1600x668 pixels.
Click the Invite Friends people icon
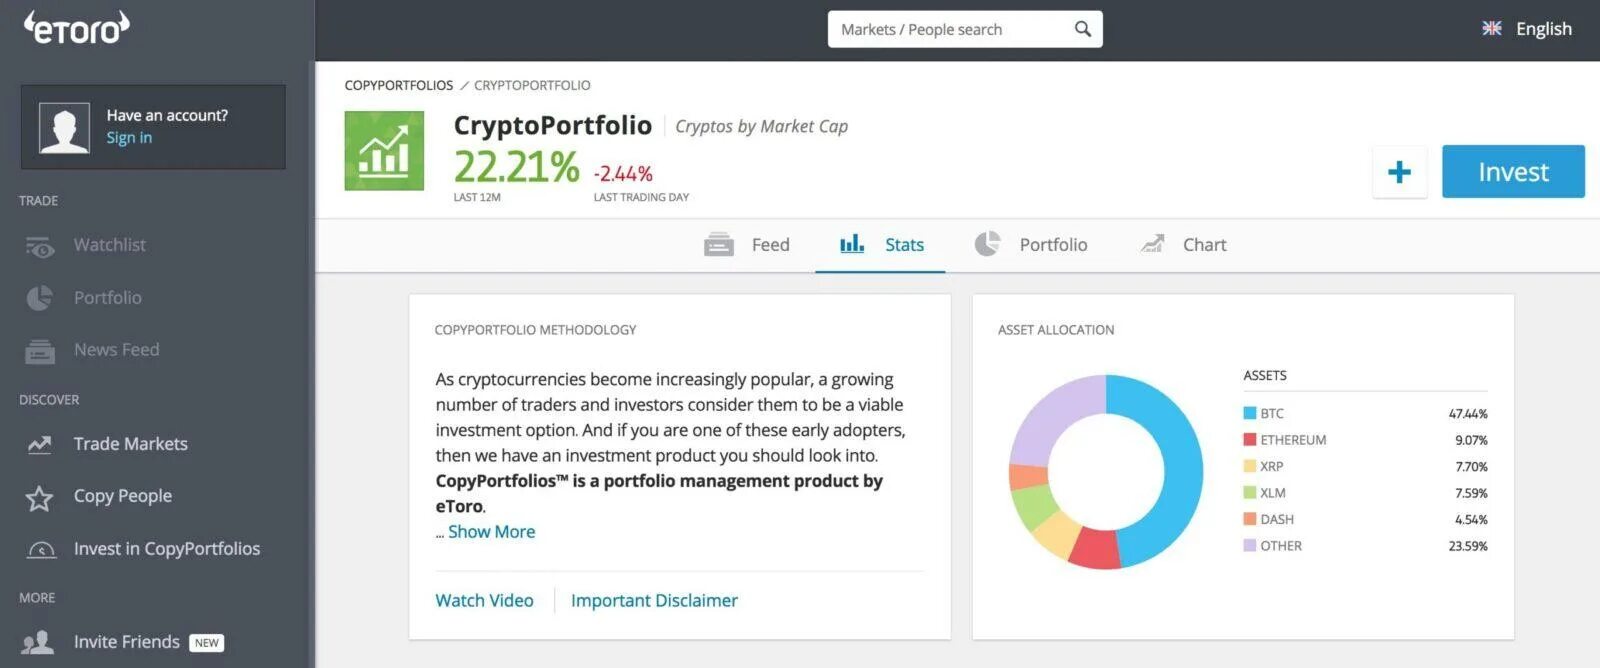coord(38,642)
